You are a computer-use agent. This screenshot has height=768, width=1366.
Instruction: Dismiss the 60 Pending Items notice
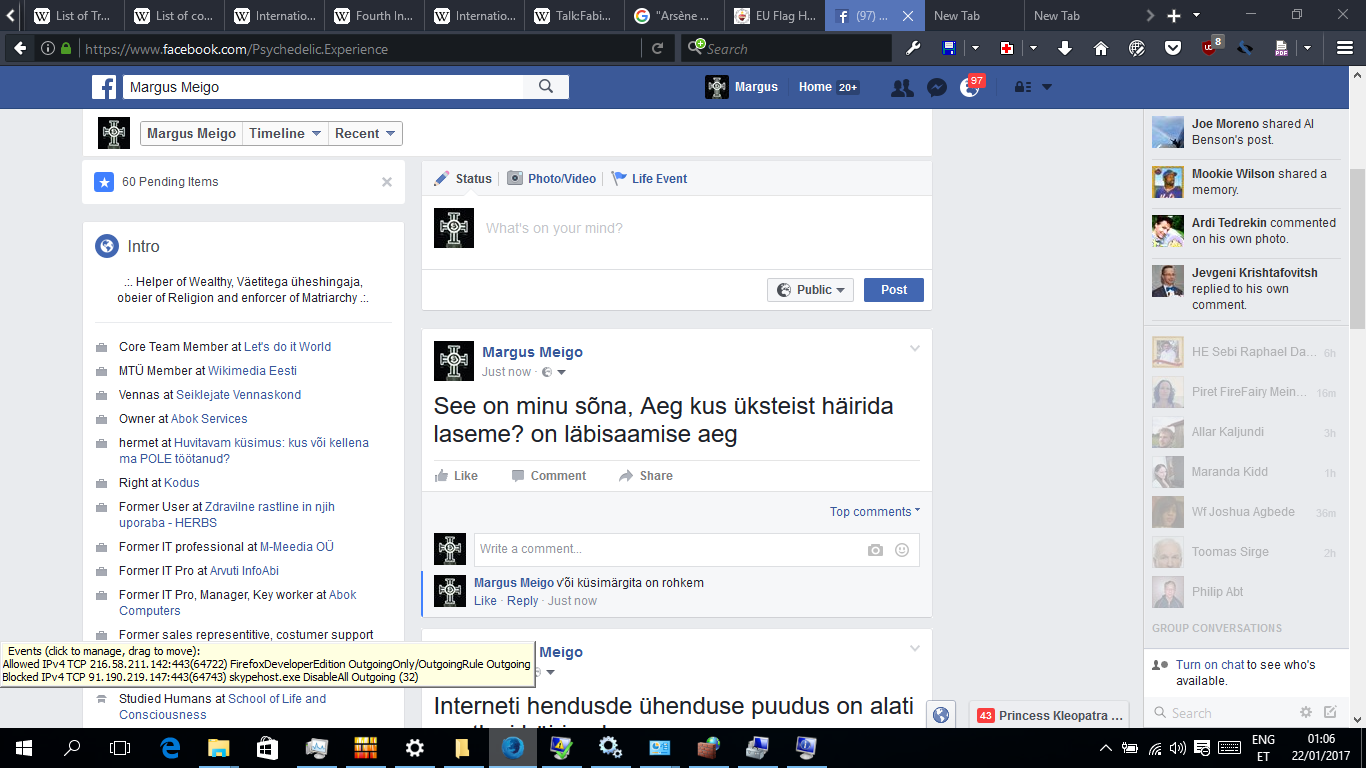tap(387, 182)
